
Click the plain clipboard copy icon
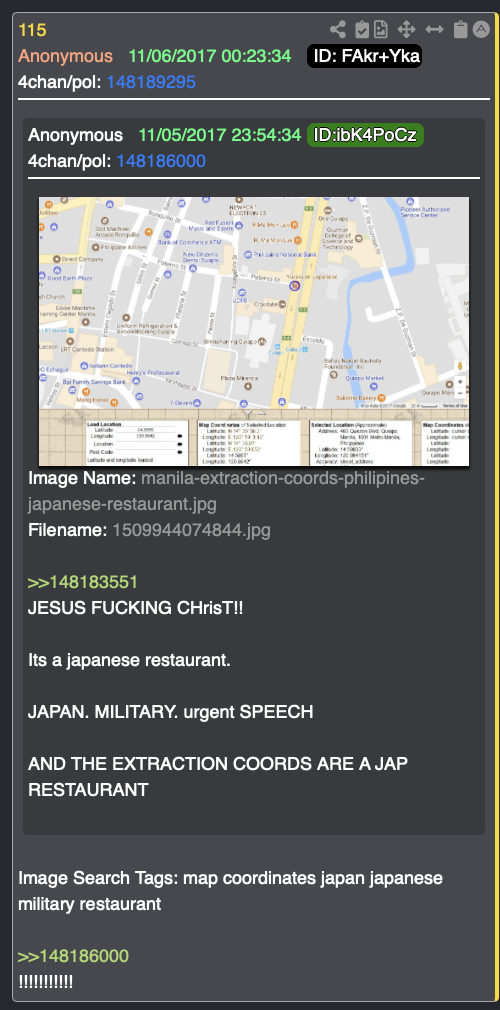[460, 29]
